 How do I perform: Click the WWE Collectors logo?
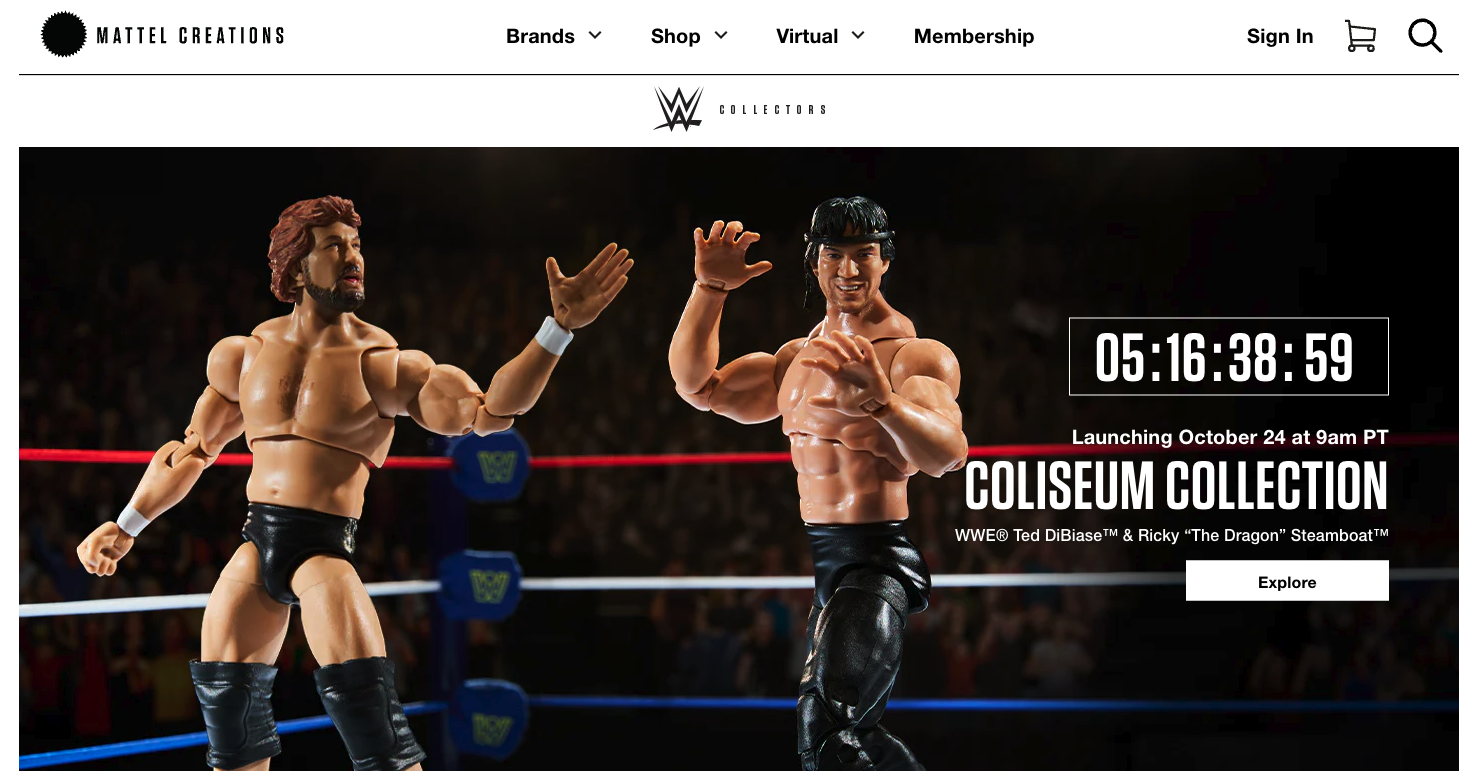tap(739, 109)
